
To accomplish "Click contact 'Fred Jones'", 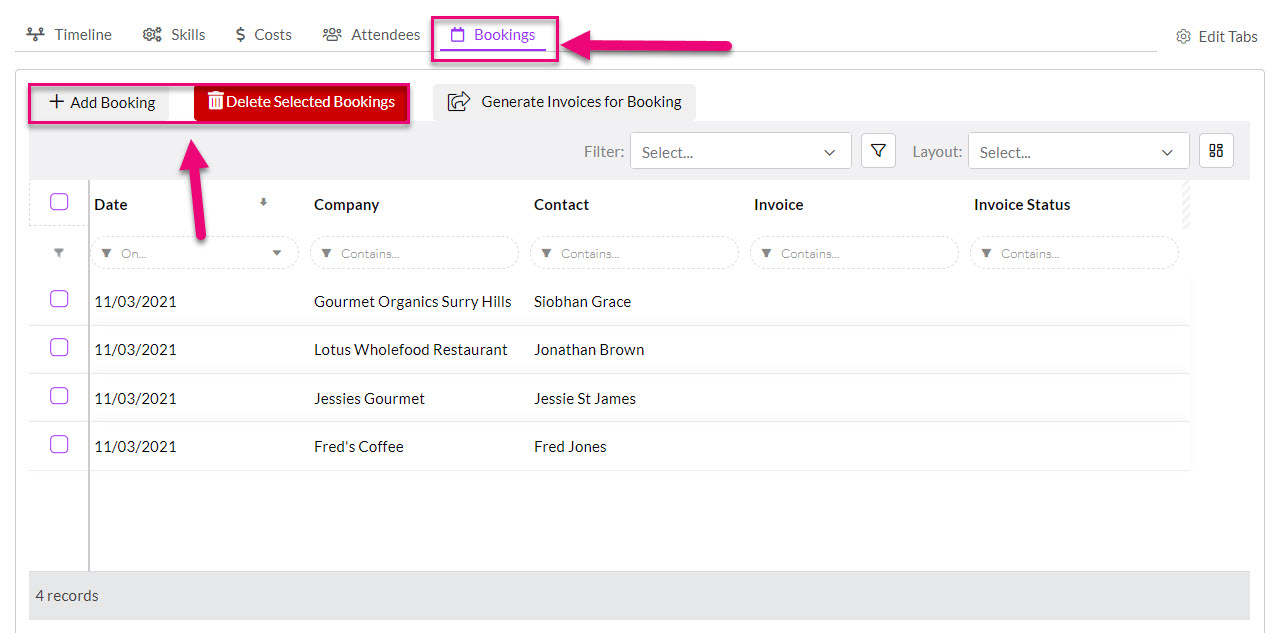I will [x=570, y=446].
